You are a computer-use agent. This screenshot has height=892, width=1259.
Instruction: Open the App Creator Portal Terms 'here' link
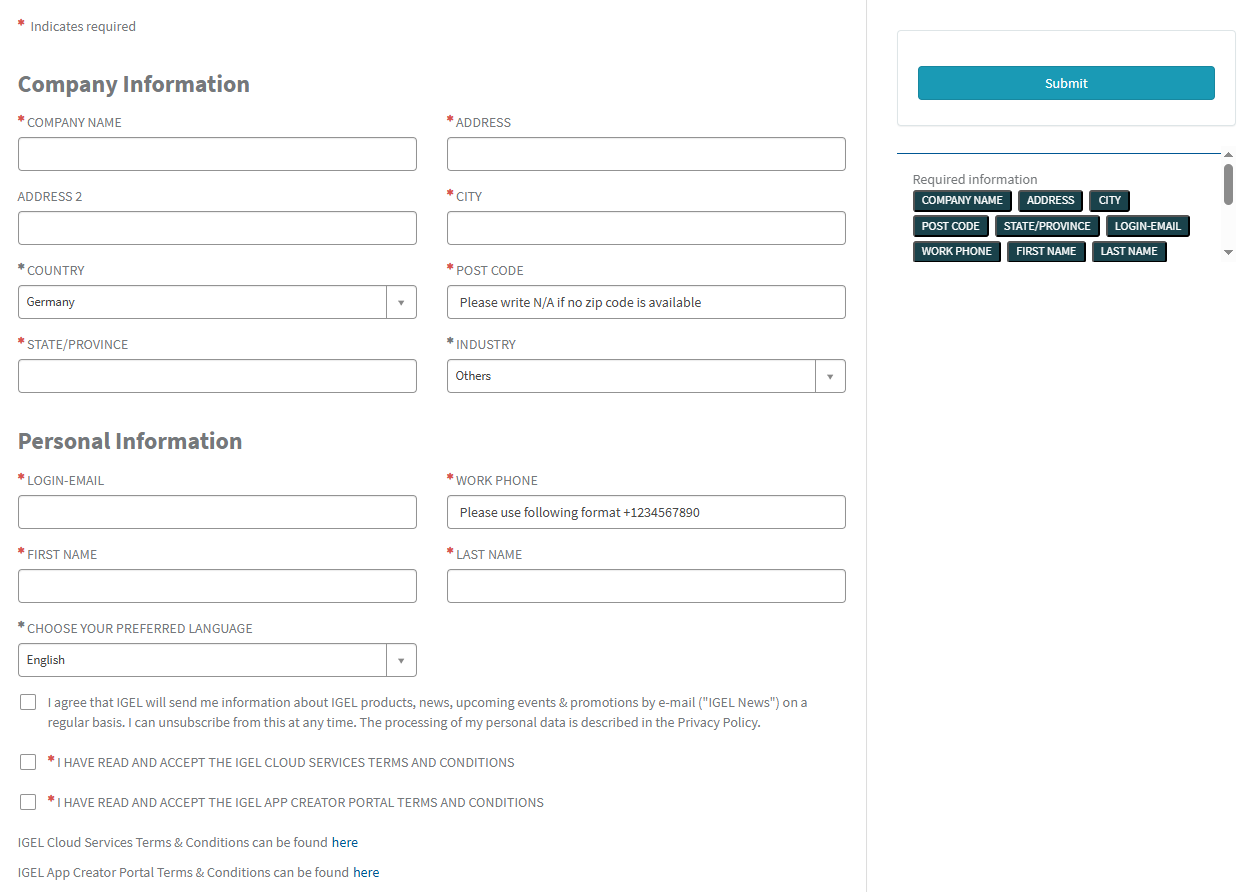[x=366, y=872]
